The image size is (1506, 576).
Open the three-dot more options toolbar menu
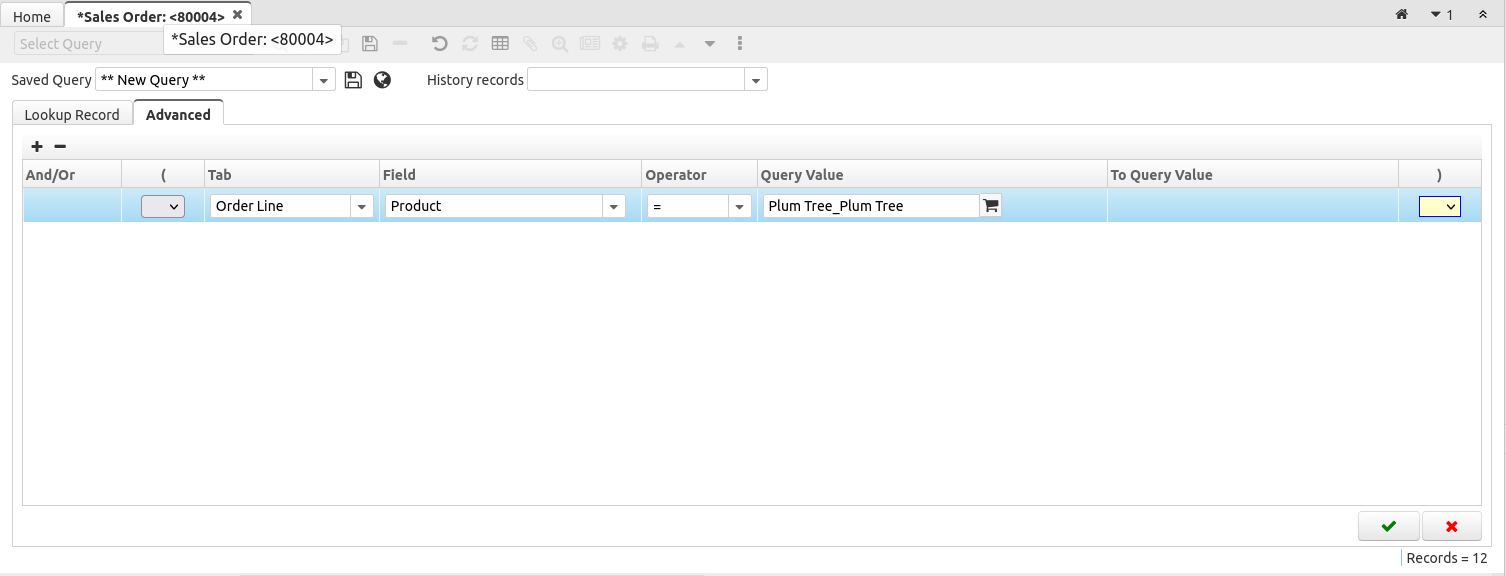740,43
